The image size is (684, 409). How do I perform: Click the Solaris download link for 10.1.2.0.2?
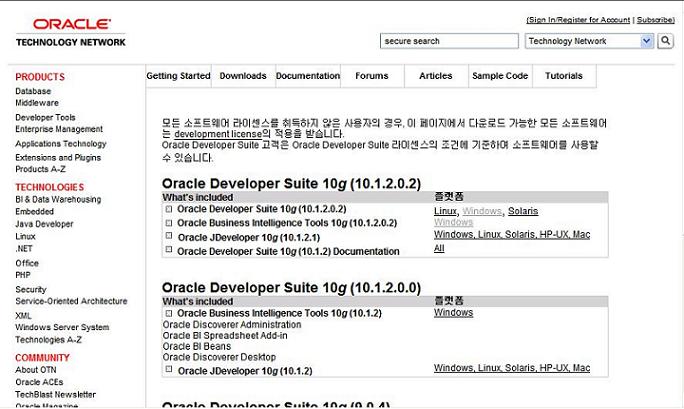point(523,211)
